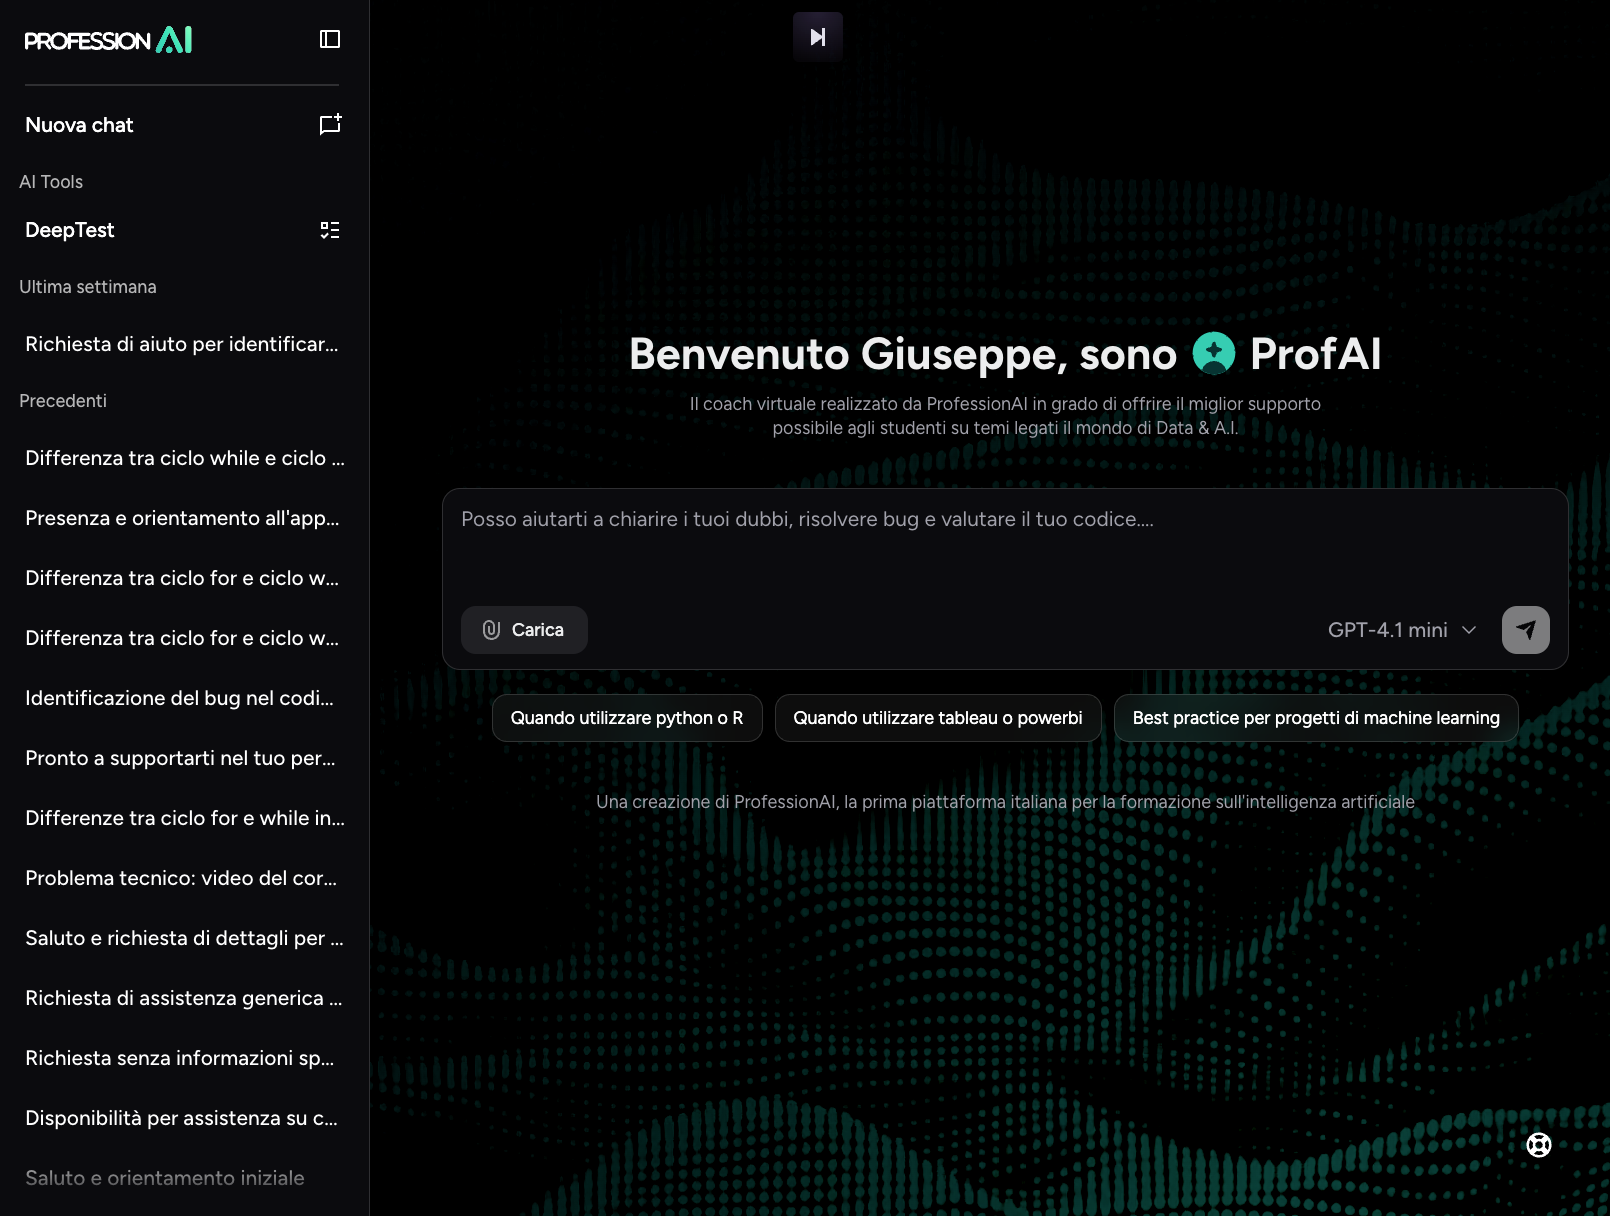
Task: Click the 'Precedenti' section label
Action: pyautogui.click(x=63, y=401)
